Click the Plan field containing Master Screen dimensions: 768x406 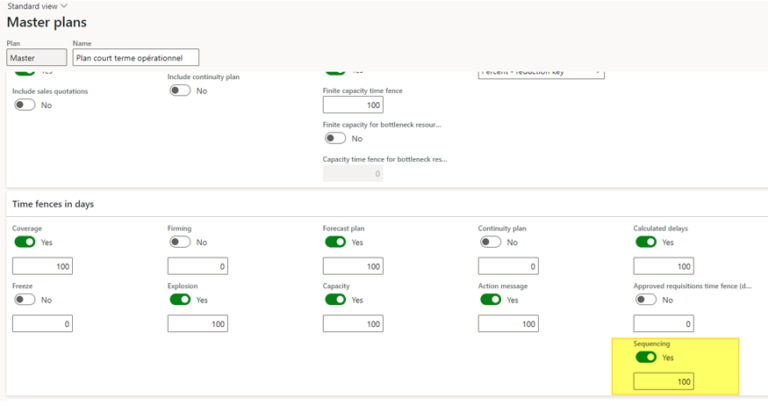click(x=36, y=58)
